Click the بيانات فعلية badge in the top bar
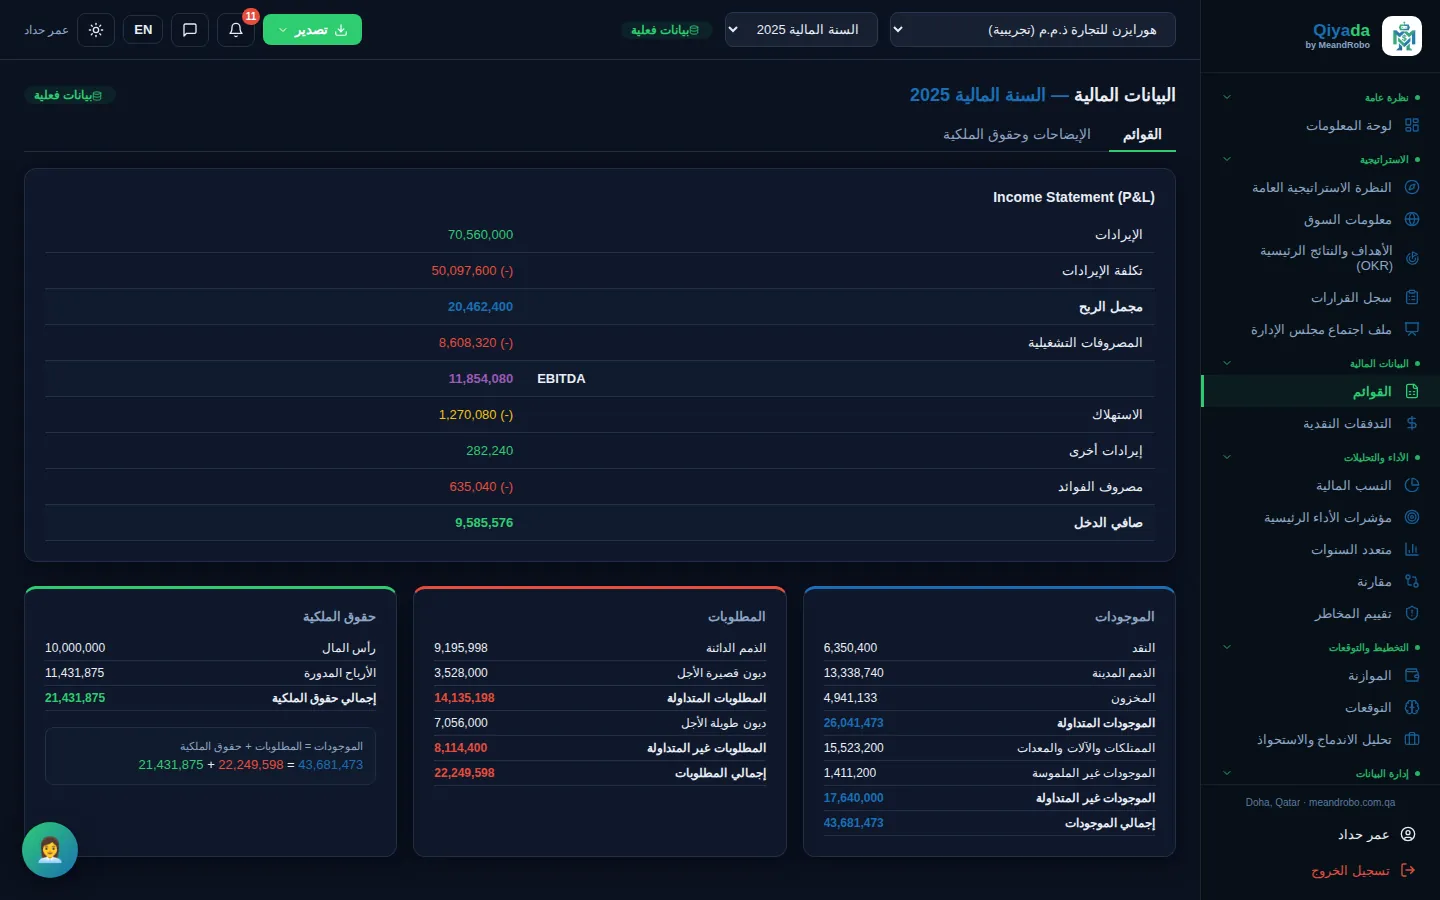This screenshot has height=900, width=1440. tap(666, 30)
